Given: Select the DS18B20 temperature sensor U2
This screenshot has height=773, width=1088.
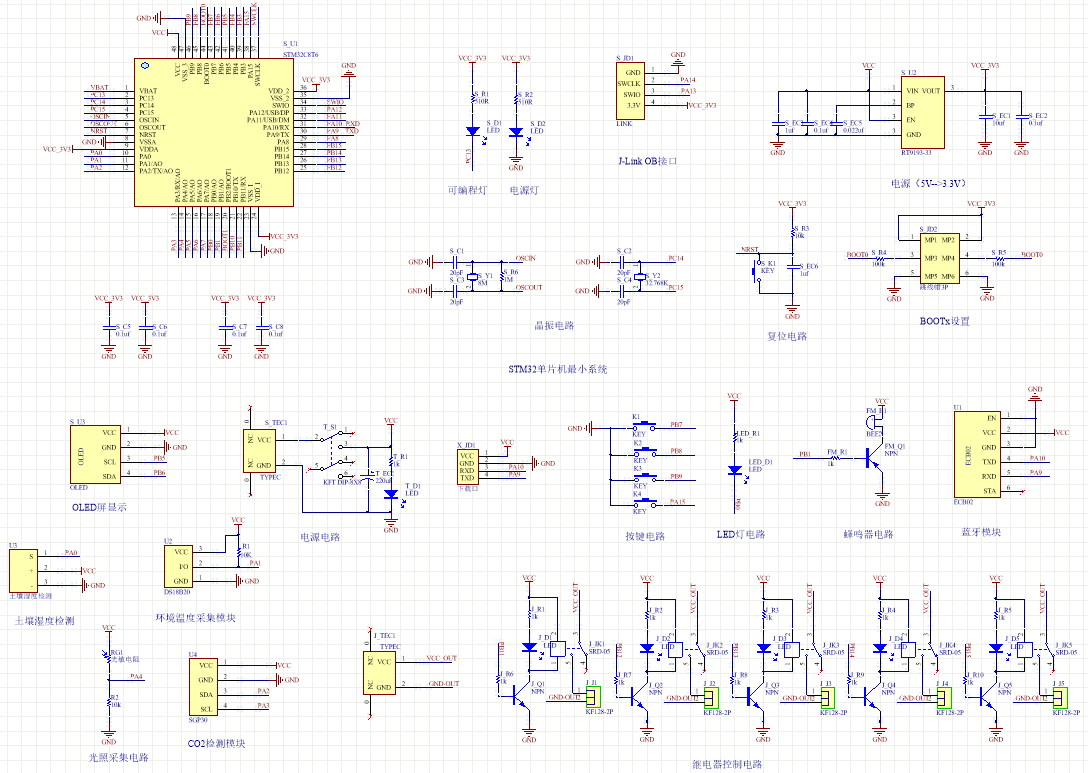Looking at the screenshot, I should click(x=181, y=566).
